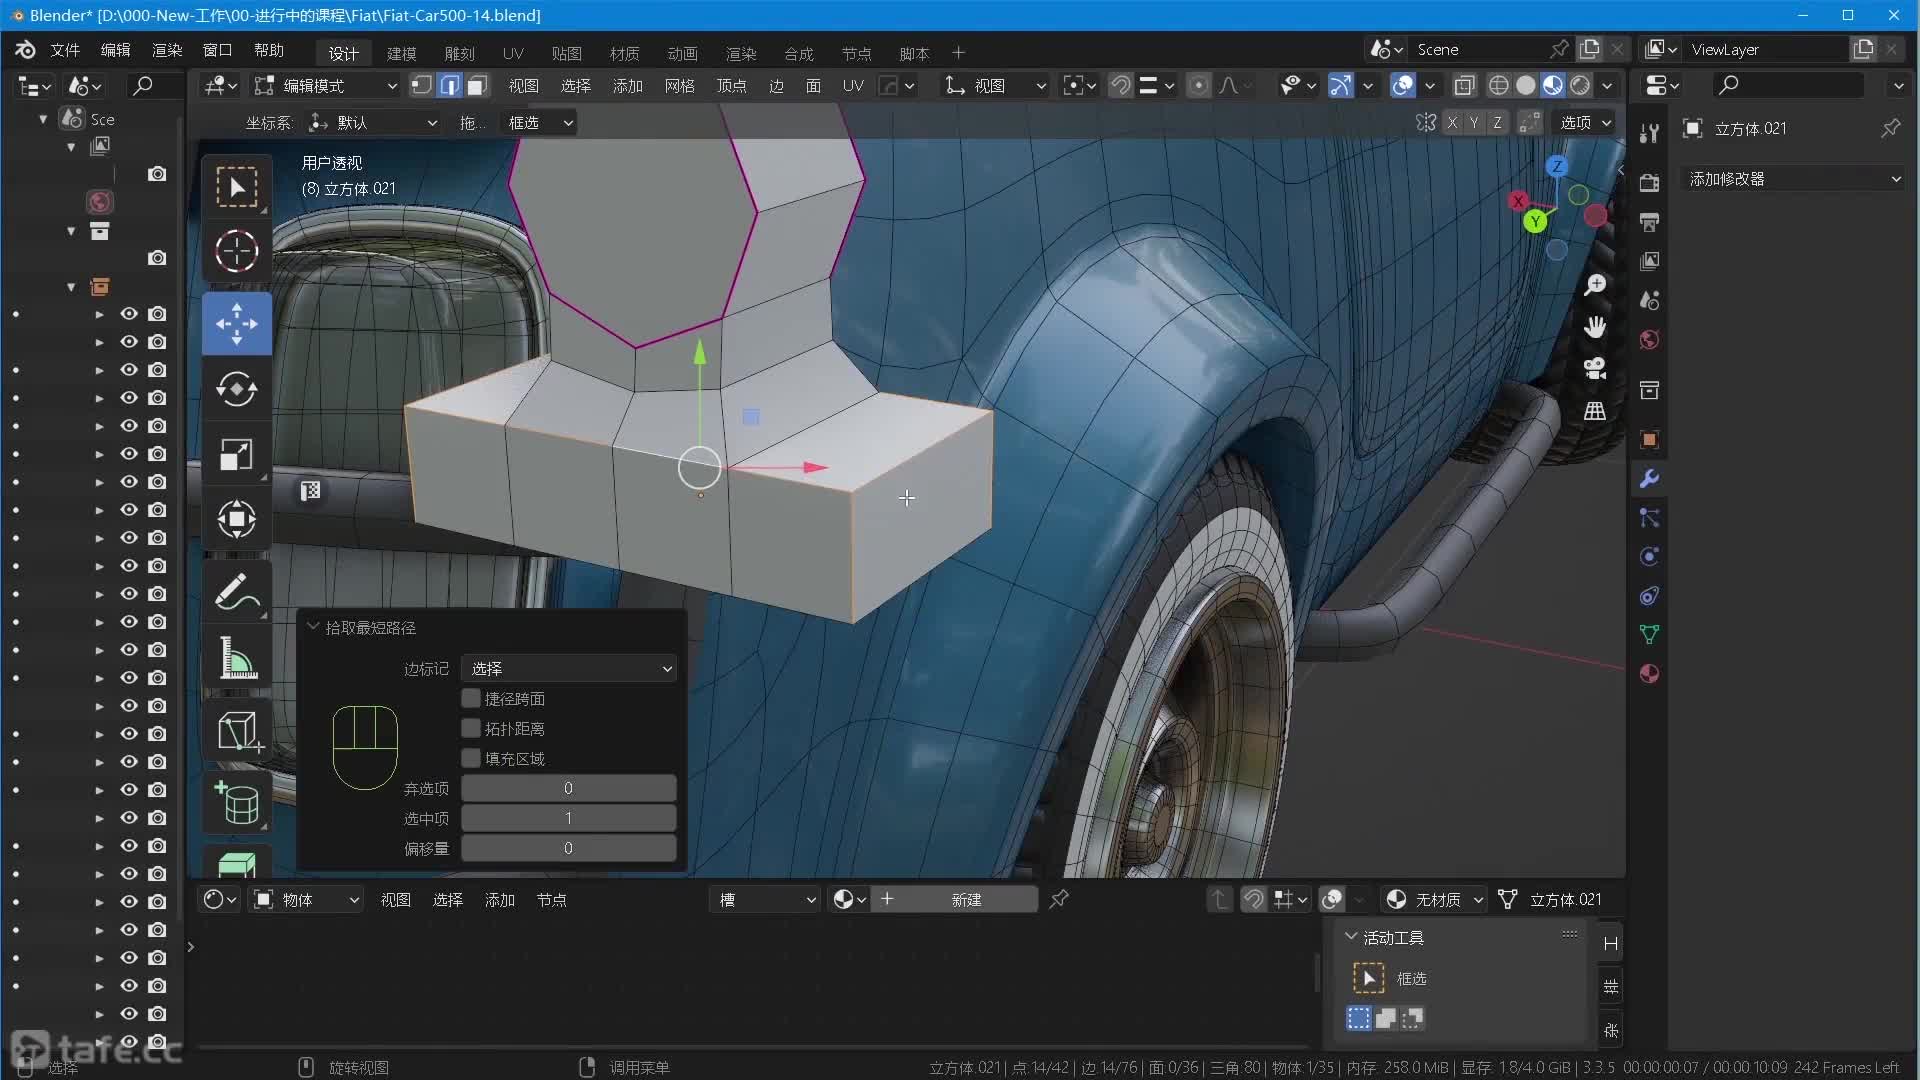Open the Object Data mesh properties tab
The height and width of the screenshot is (1080, 1920).
pos(1650,635)
